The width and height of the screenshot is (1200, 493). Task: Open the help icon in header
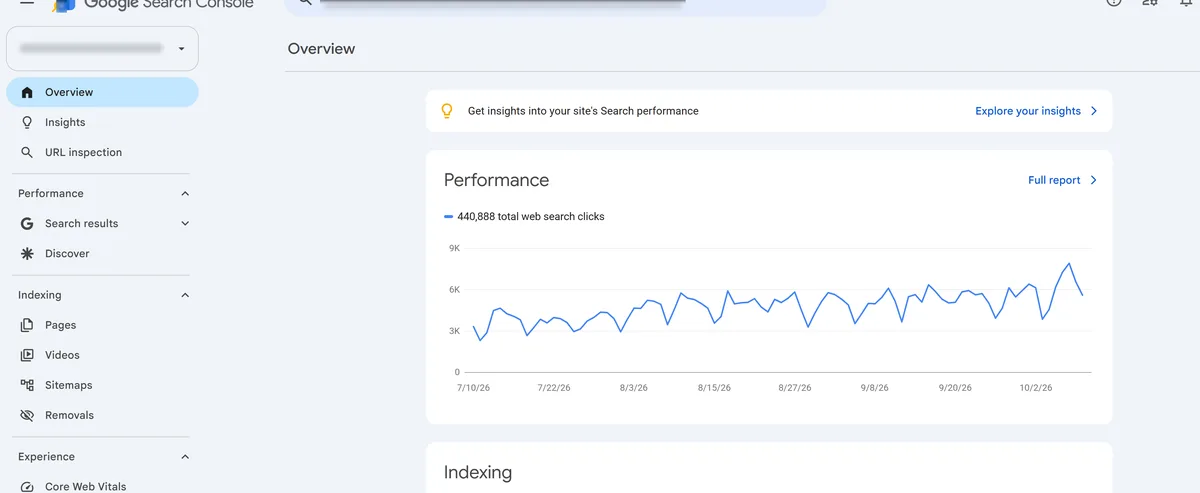pos(1114,3)
